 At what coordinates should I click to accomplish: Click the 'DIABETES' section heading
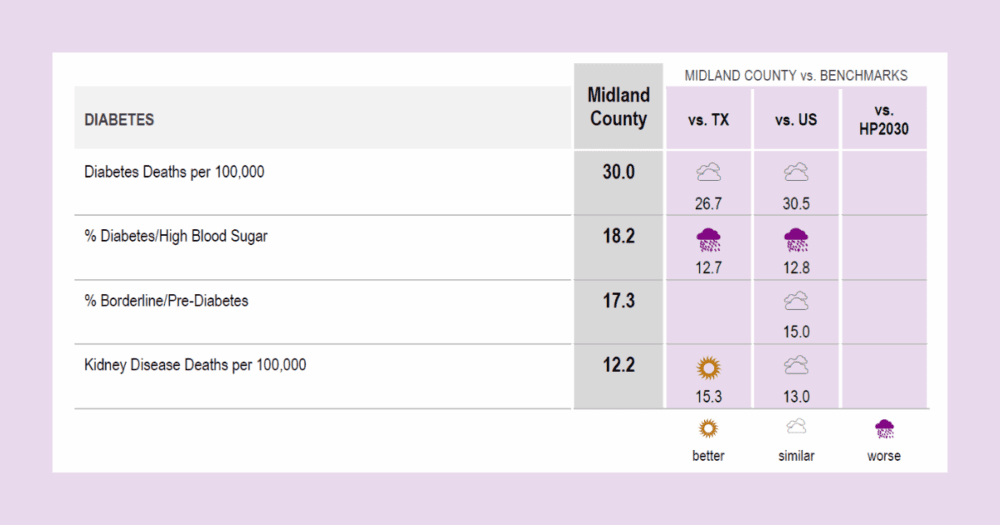pyautogui.click(x=119, y=120)
